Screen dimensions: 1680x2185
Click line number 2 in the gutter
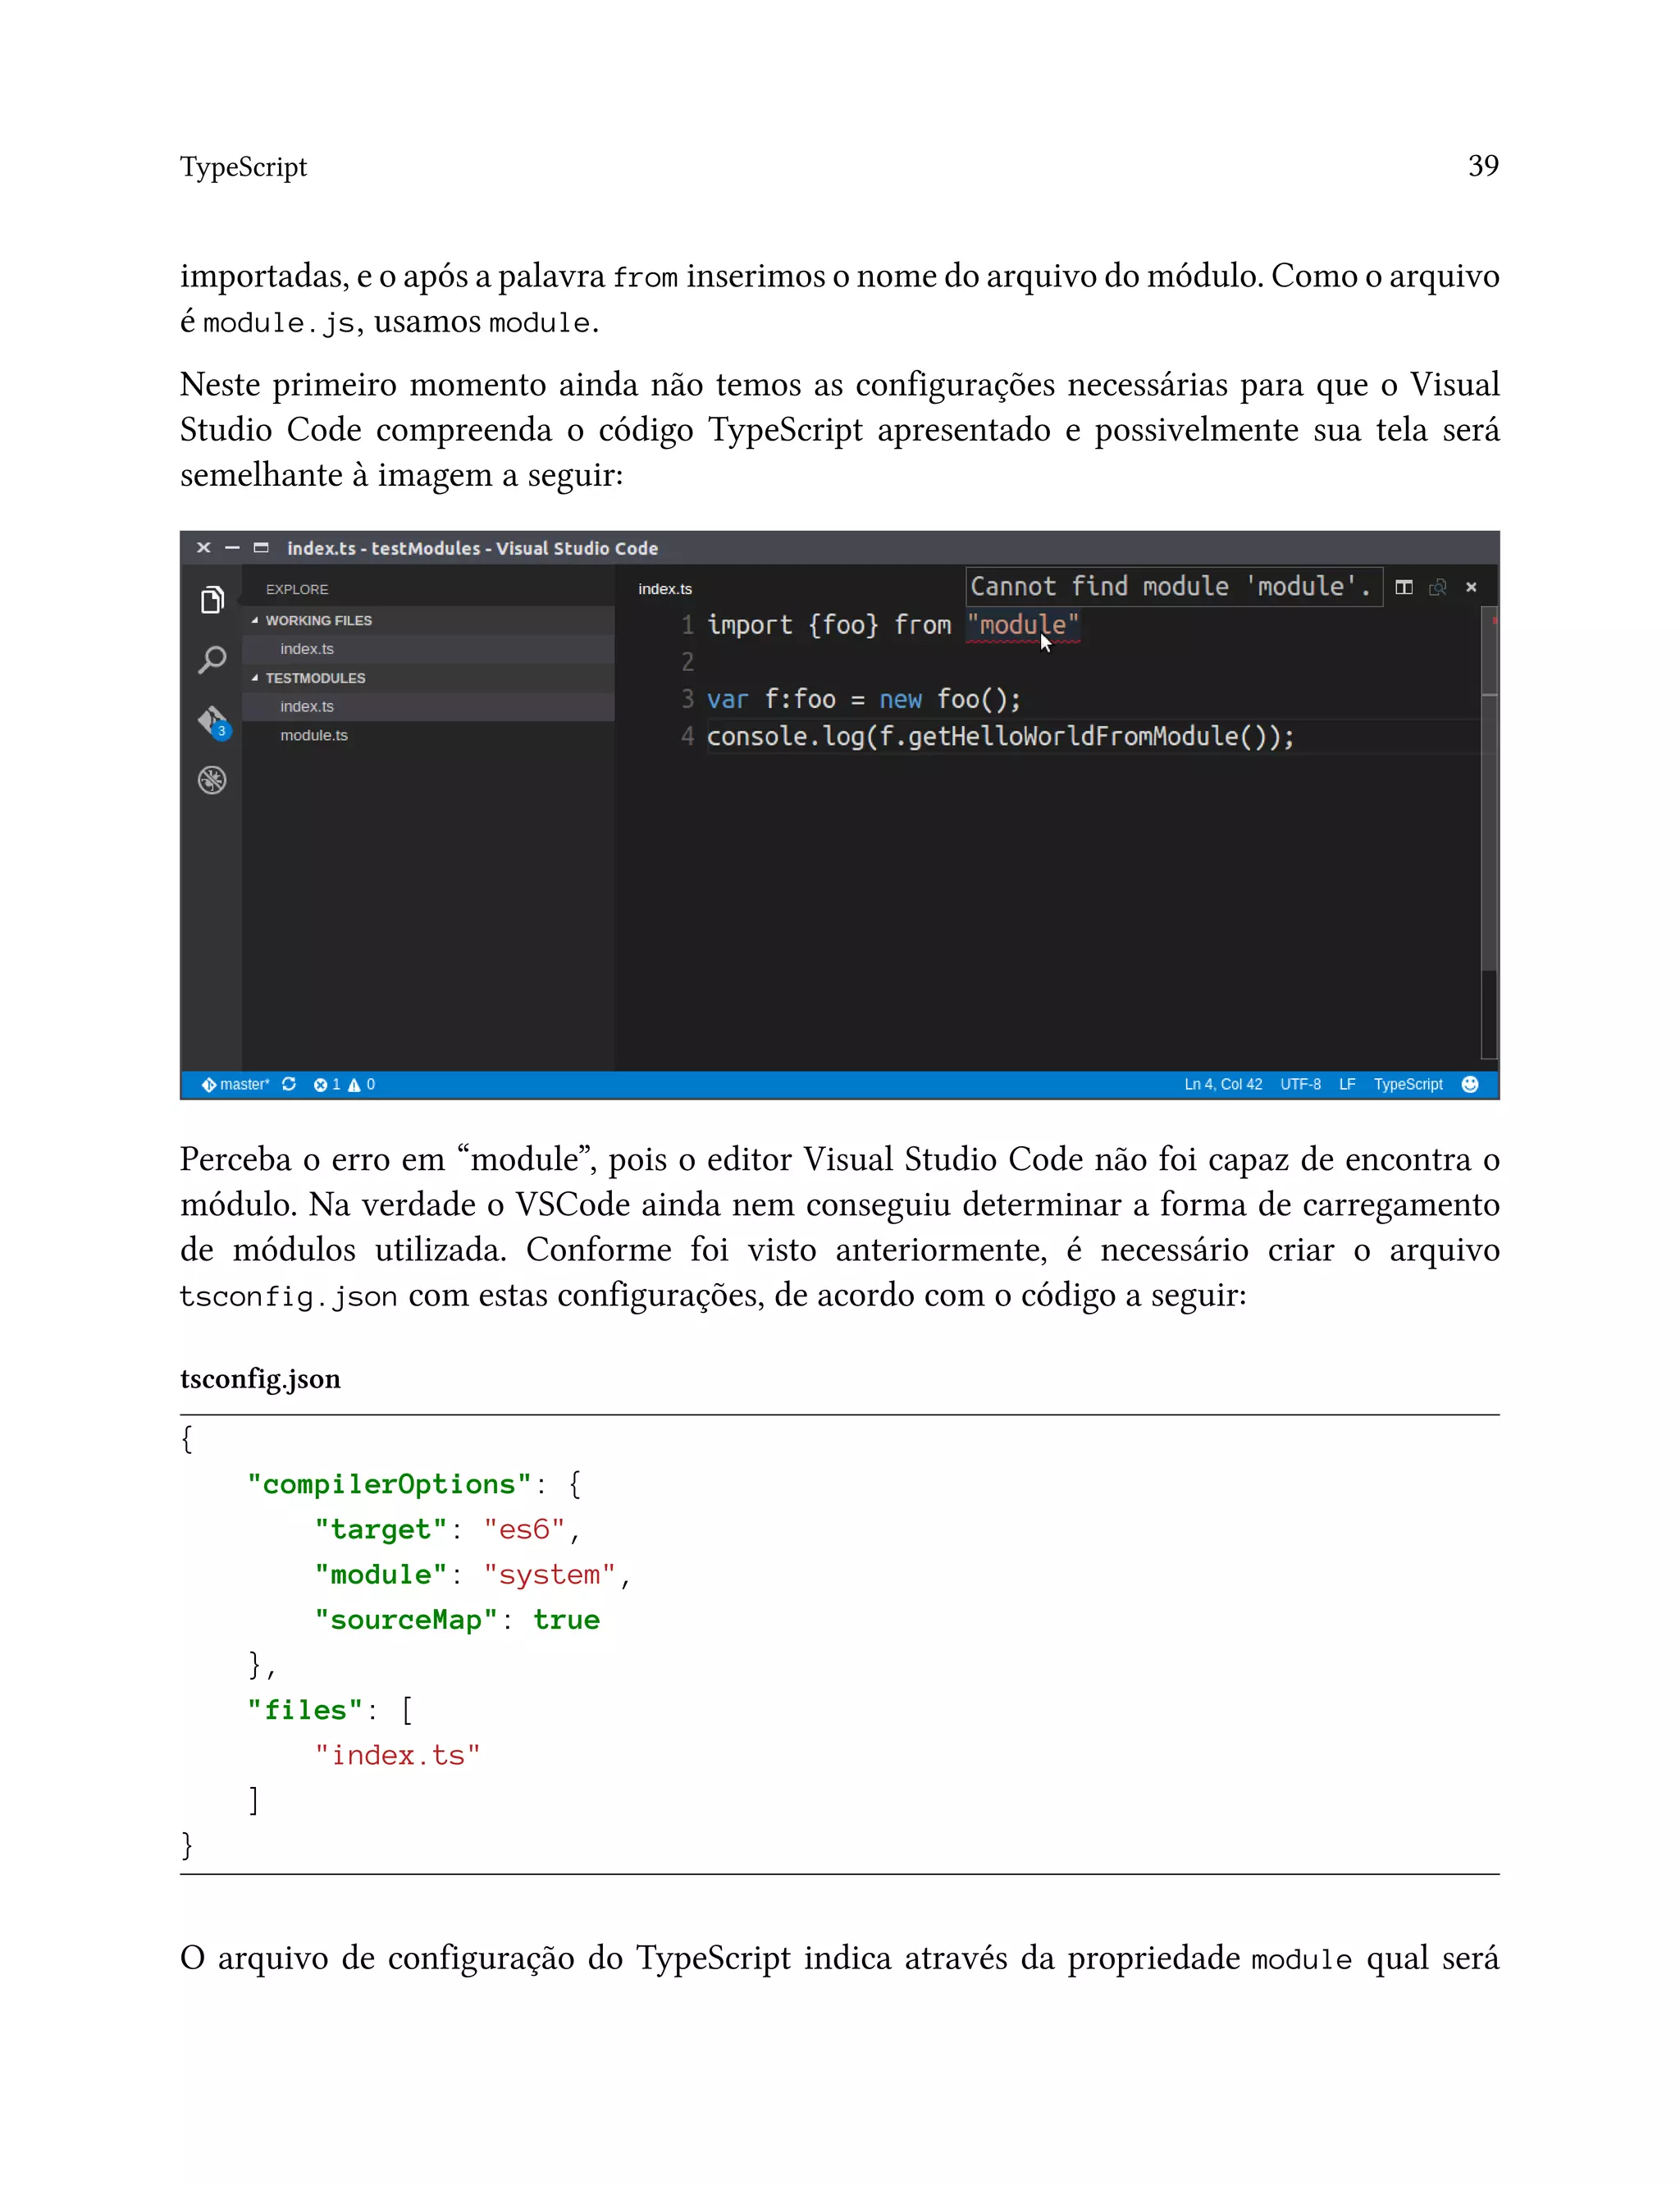click(687, 662)
